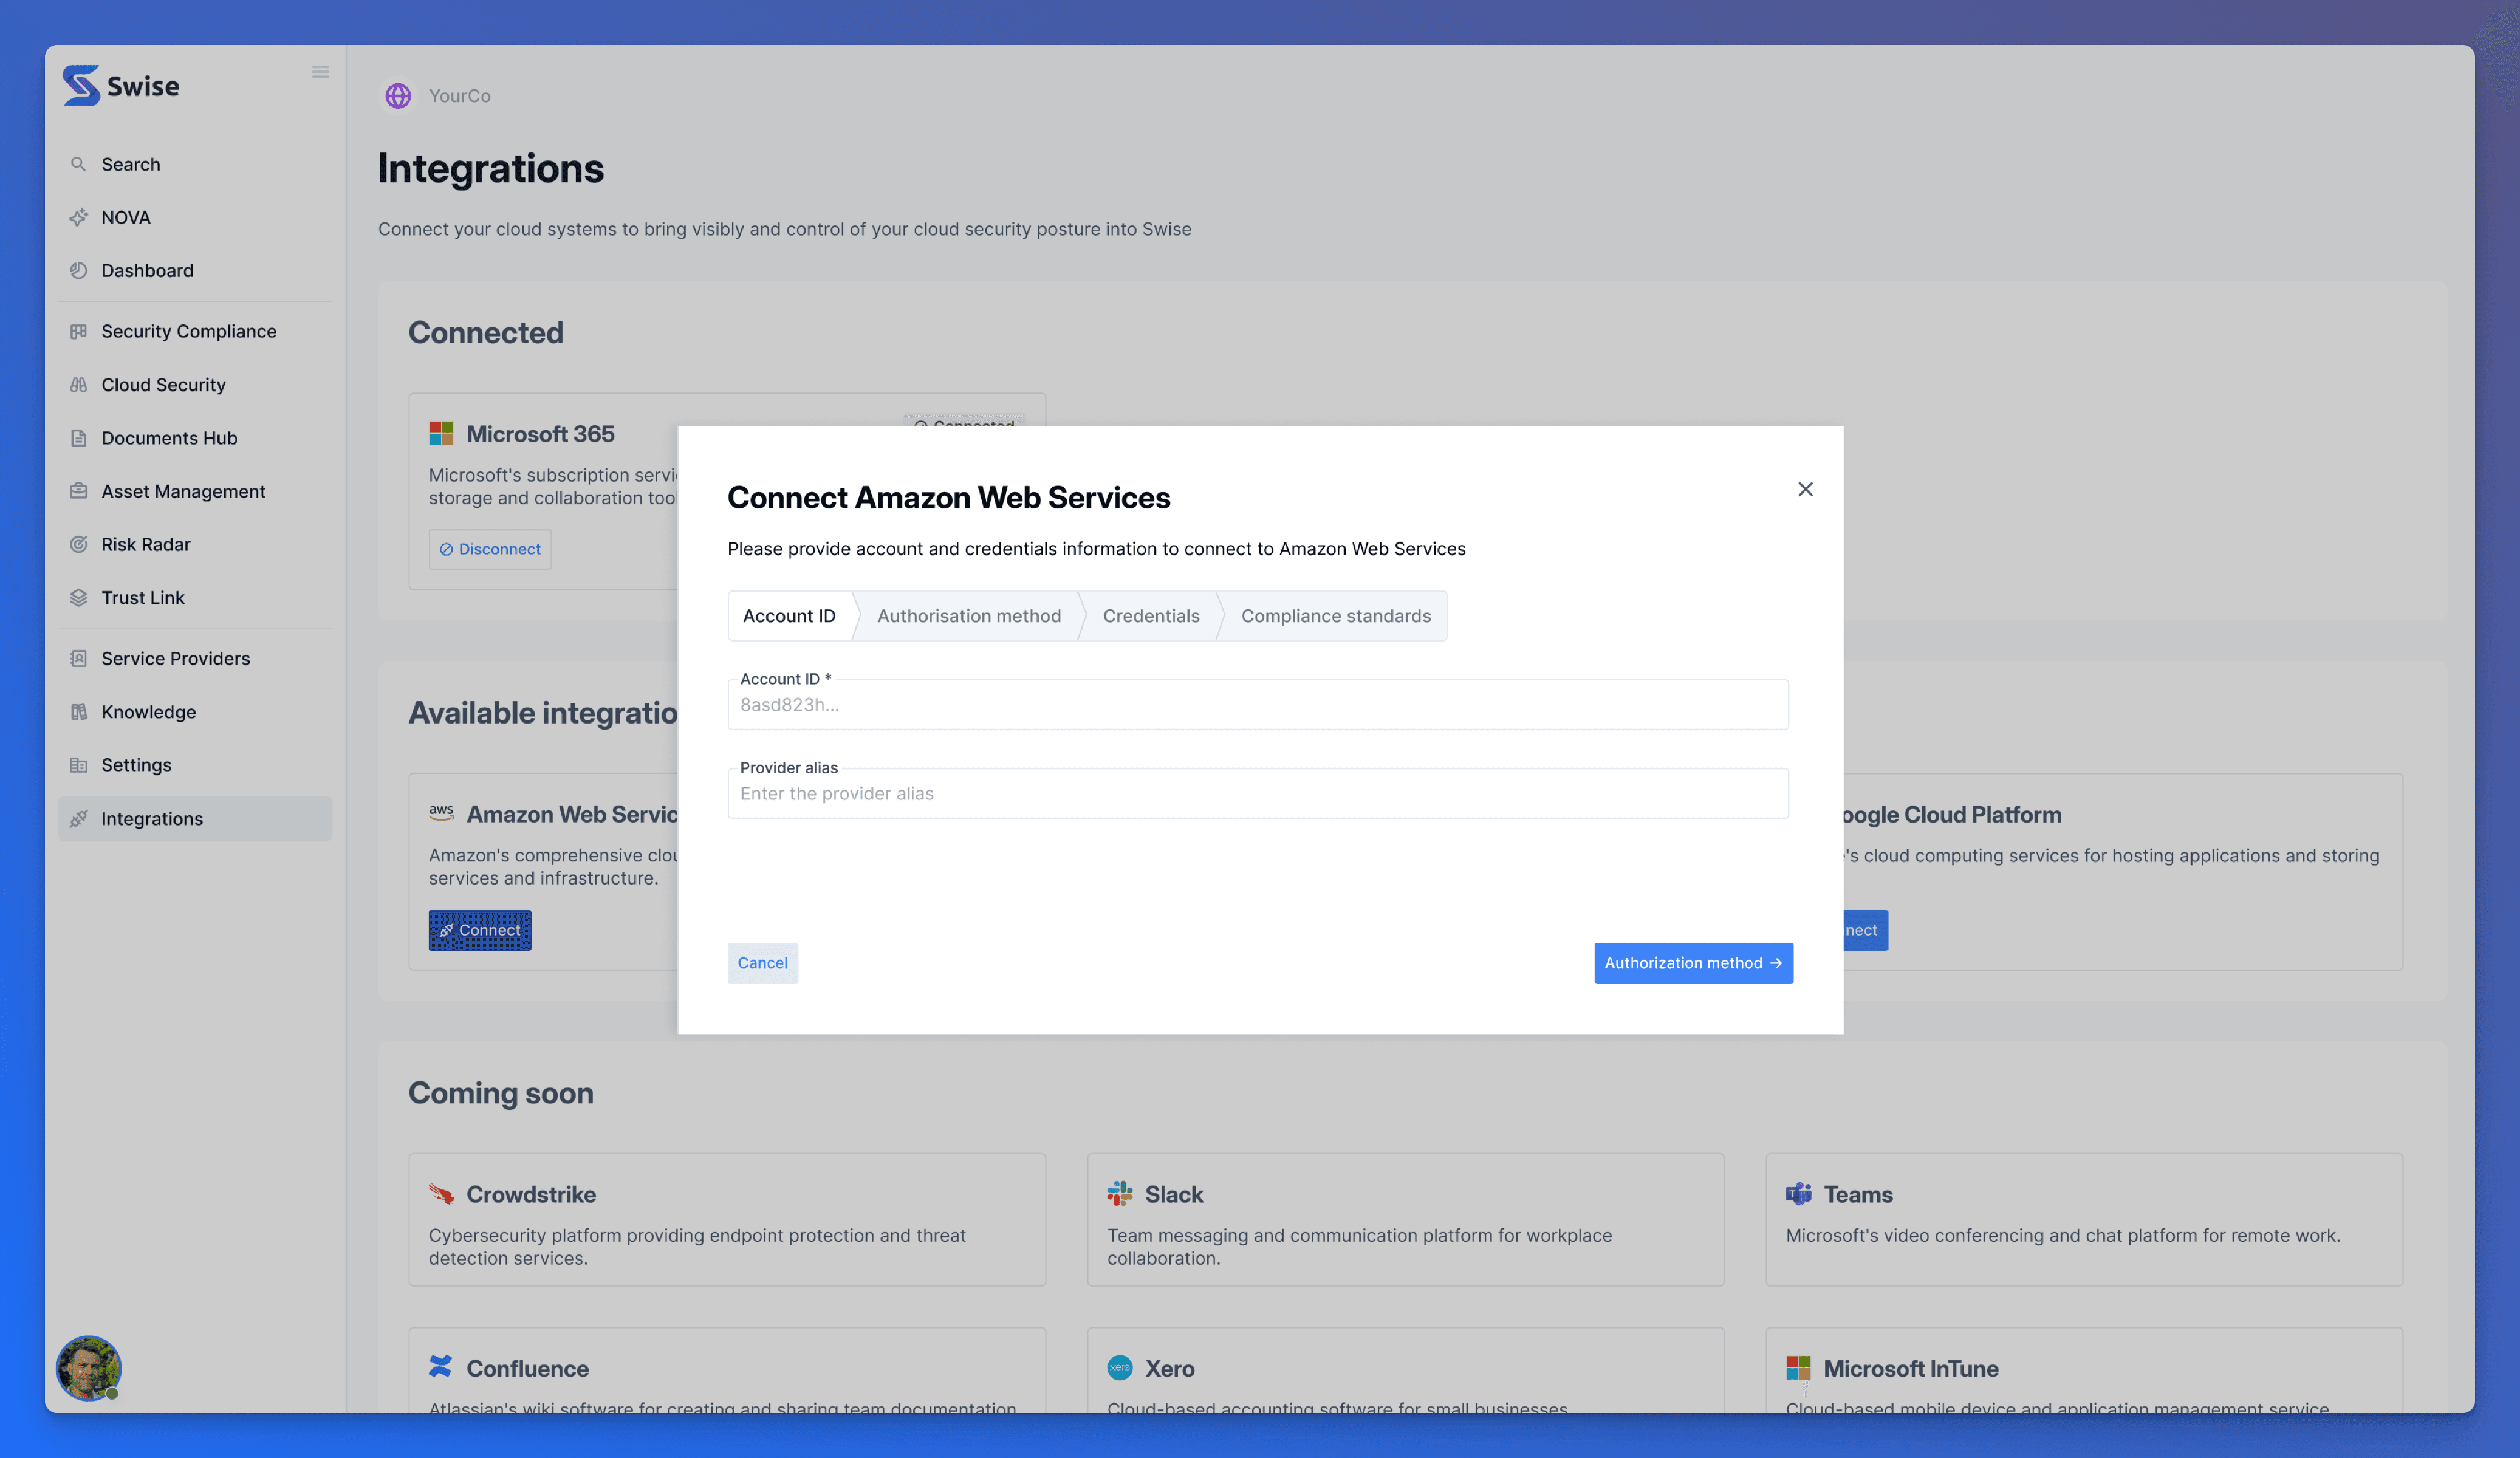Click the Confluence card title
2520x1458 pixels.
click(527, 1368)
